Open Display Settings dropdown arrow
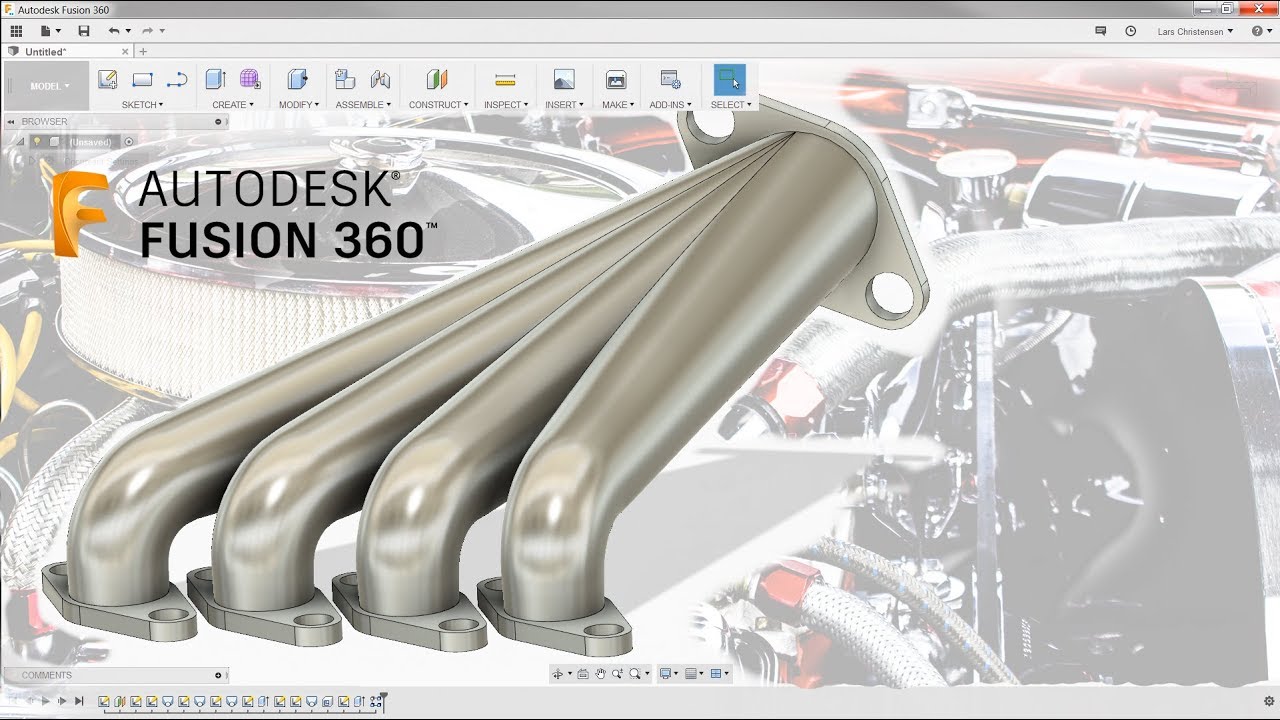The image size is (1280, 720). [x=677, y=674]
